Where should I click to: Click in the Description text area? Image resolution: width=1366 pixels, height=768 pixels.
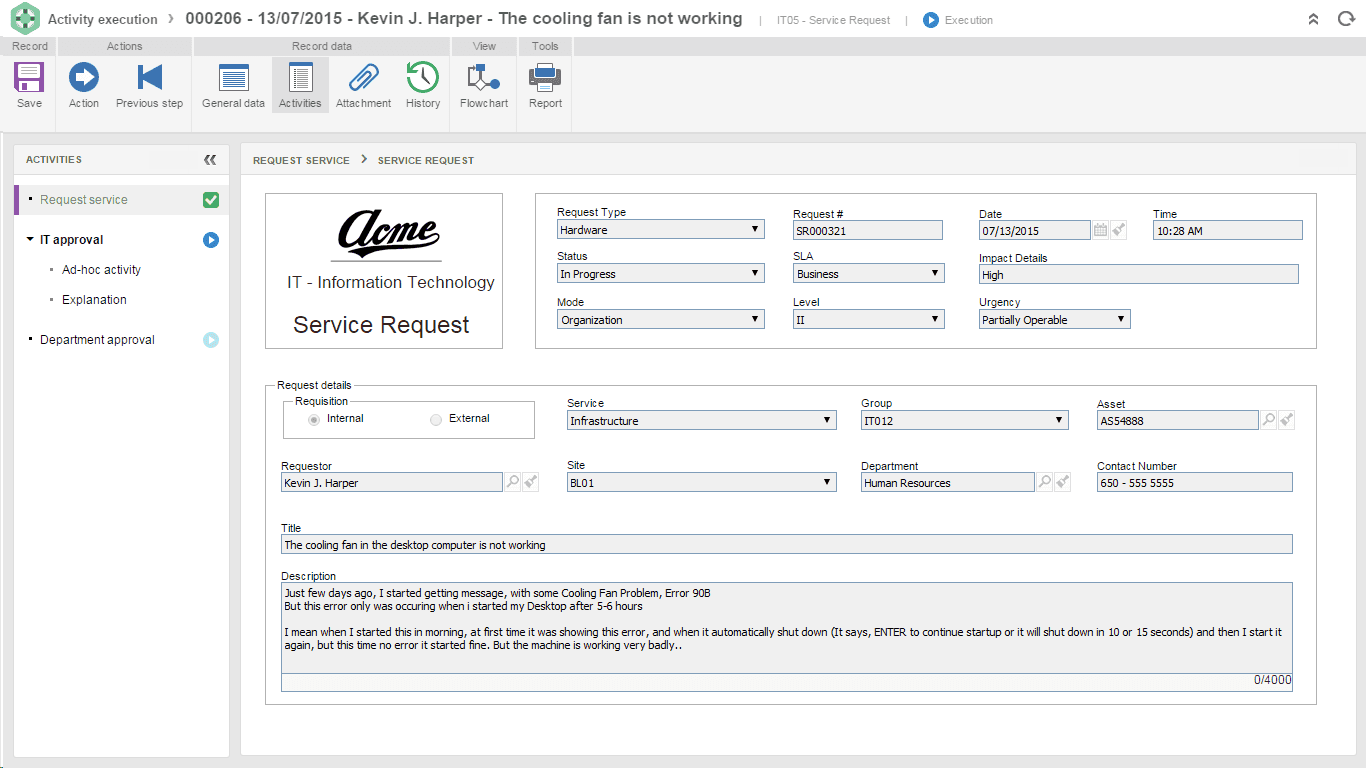pyautogui.click(x=787, y=628)
